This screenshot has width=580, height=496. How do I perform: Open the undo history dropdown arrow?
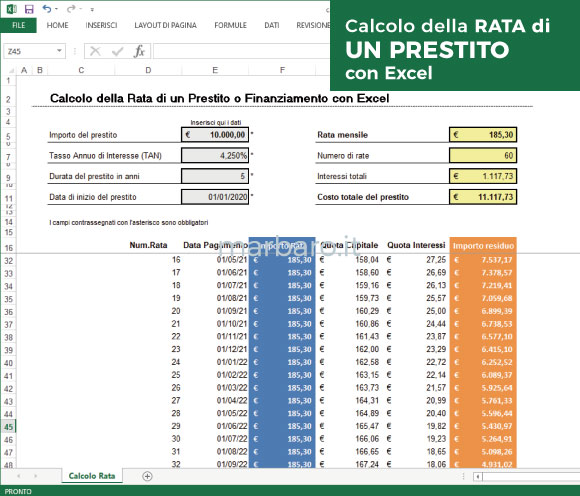point(57,9)
